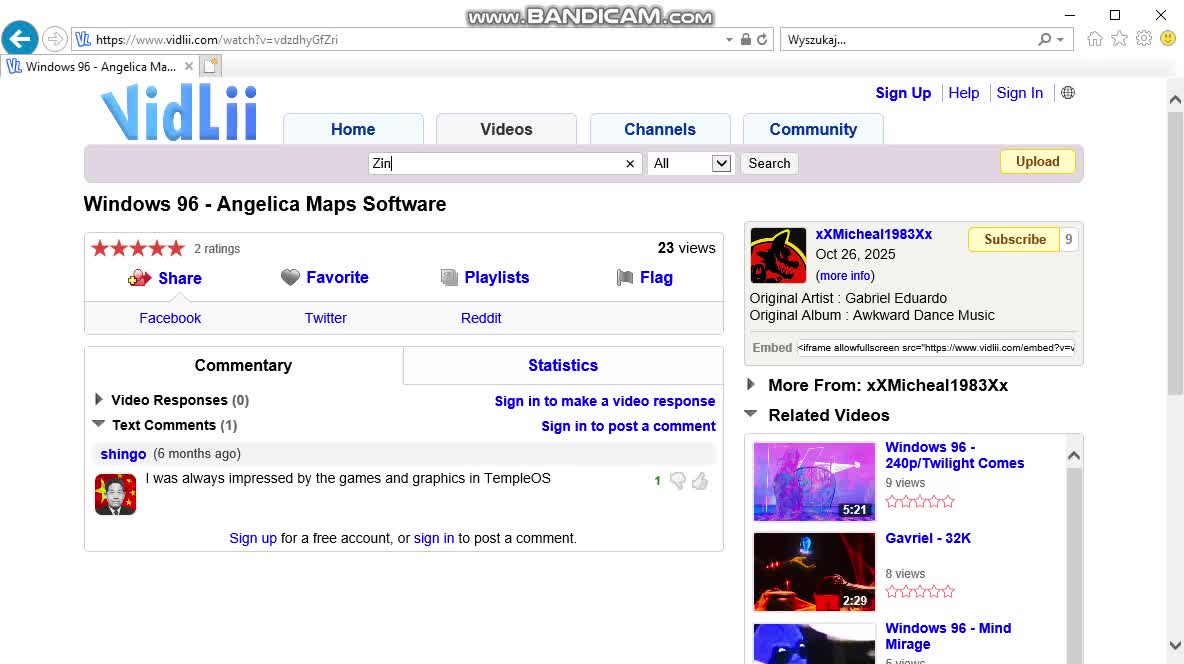
Task: Open shingo's avatar picture
Action: coord(116,494)
